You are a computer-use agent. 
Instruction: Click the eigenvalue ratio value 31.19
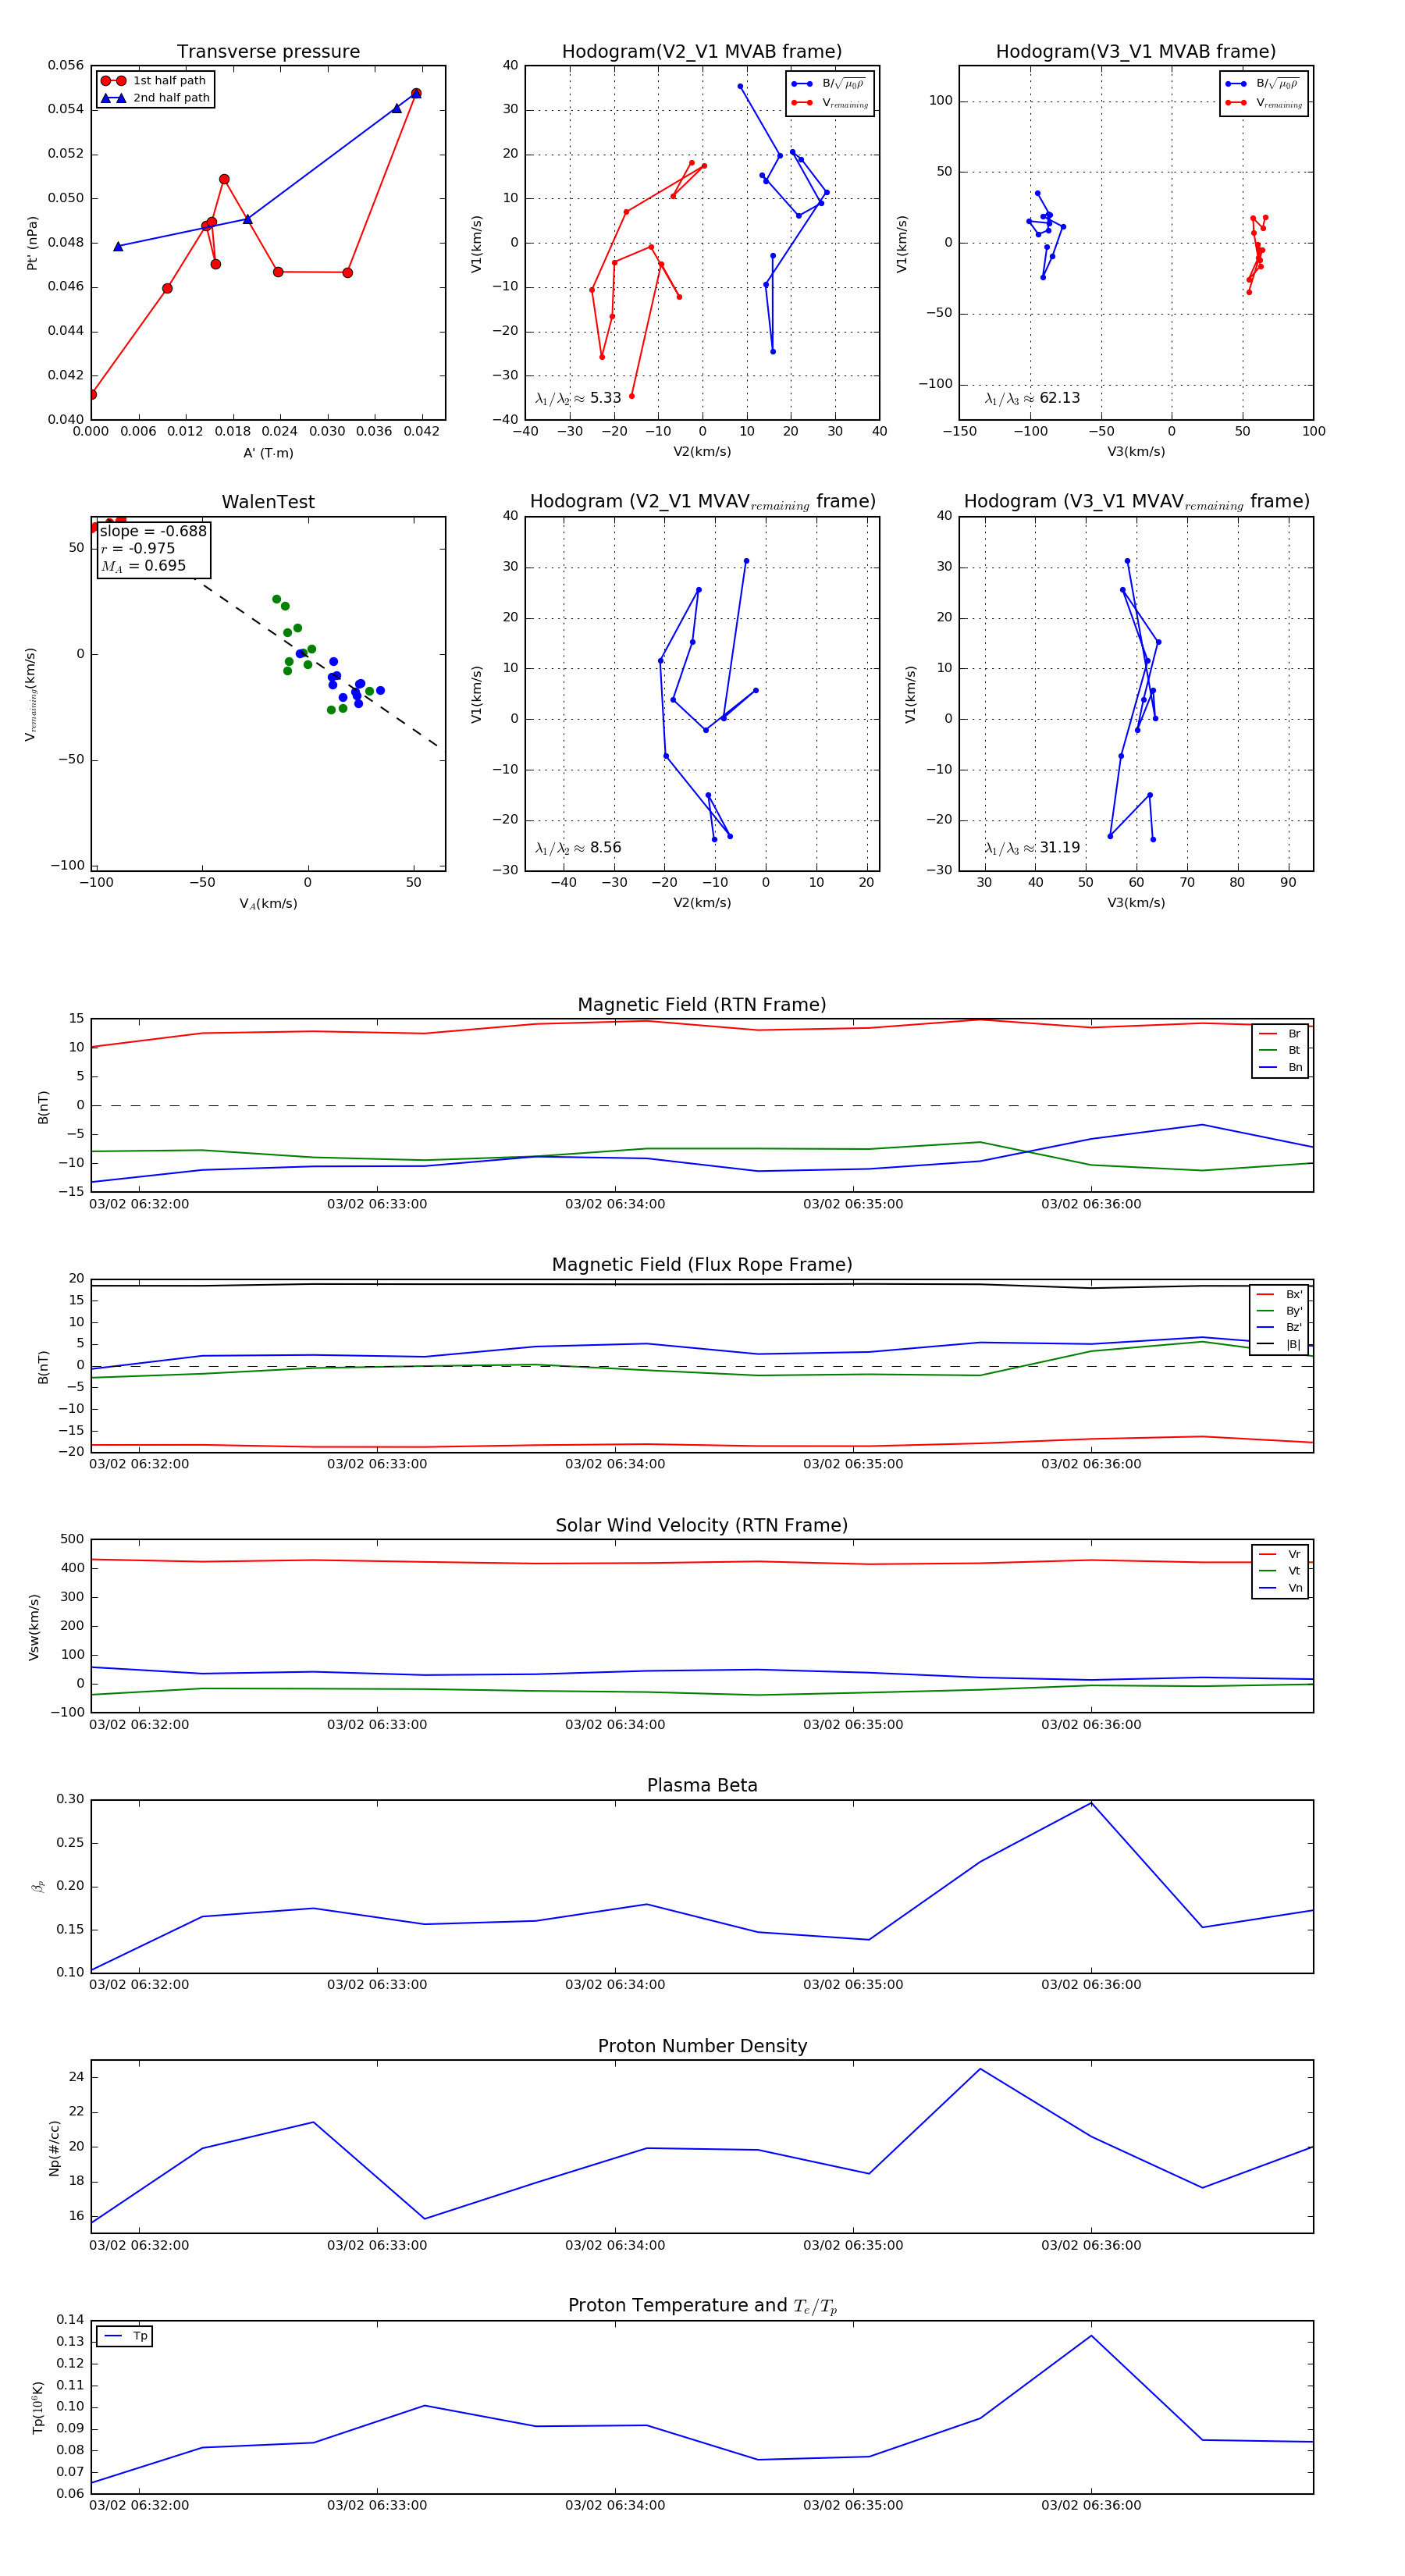(1060, 848)
